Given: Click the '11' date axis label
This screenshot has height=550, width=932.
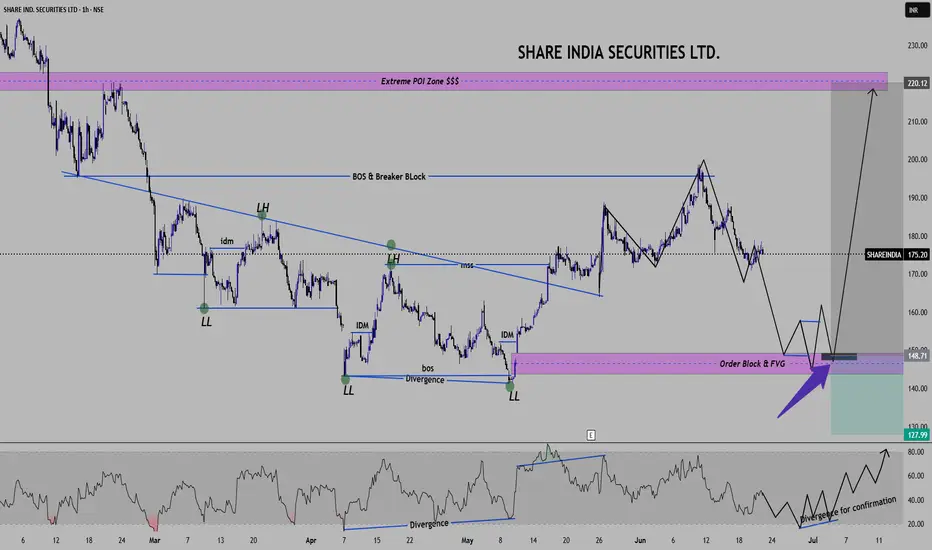Looking at the screenshot, I should coord(879,540).
